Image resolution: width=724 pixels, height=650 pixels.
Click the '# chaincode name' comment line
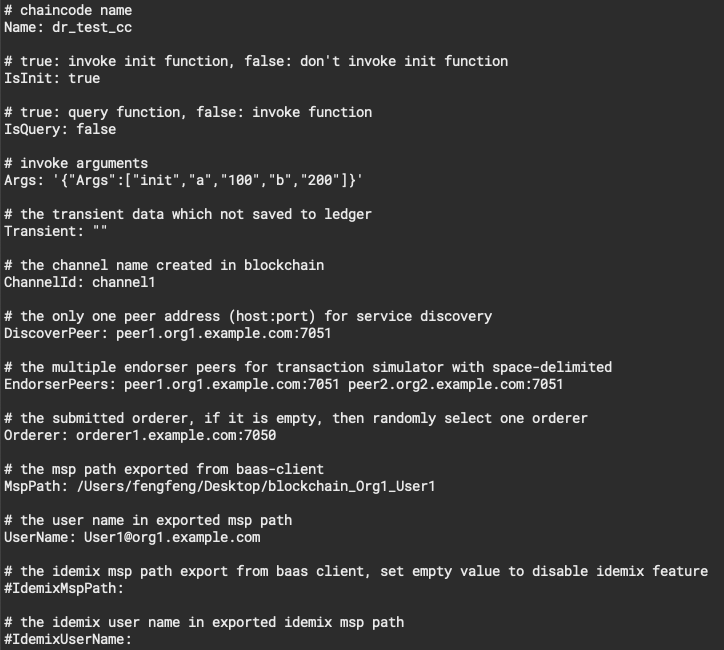(x=68, y=10)
